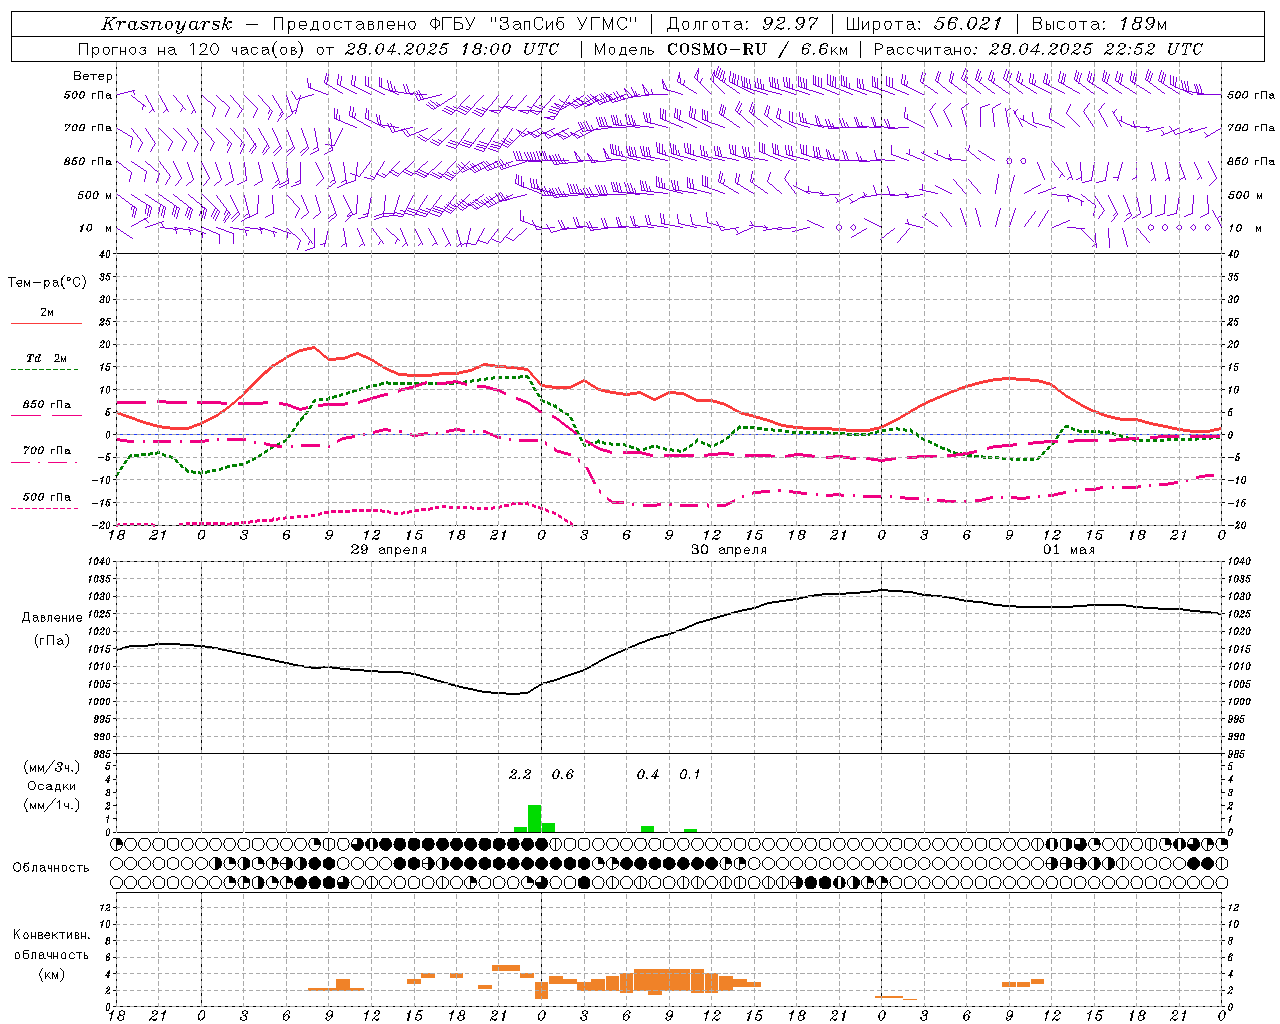Viewport: 1280px width, 1024px height.
Task: Click the '(км)' convective cloud unit label
Action: [51, 974]
